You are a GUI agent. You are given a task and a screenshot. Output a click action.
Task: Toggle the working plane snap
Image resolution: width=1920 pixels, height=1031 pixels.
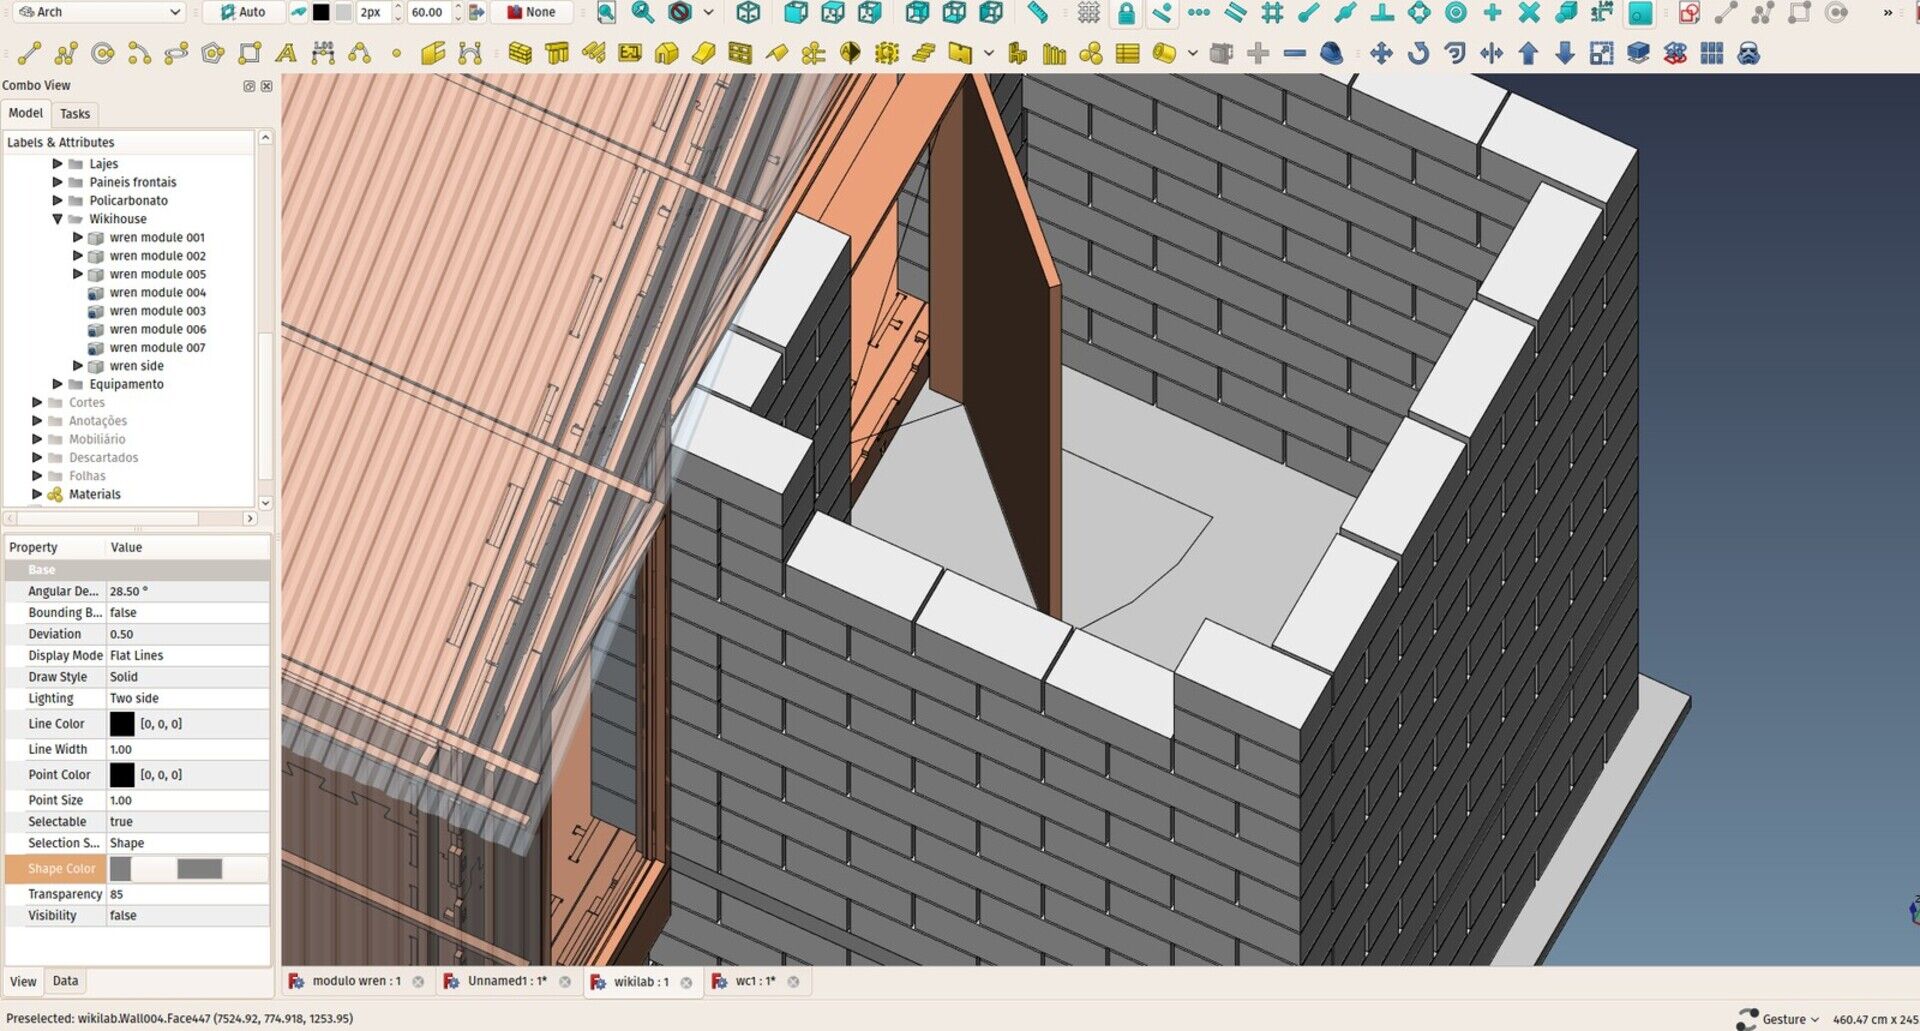point(1639,12)
